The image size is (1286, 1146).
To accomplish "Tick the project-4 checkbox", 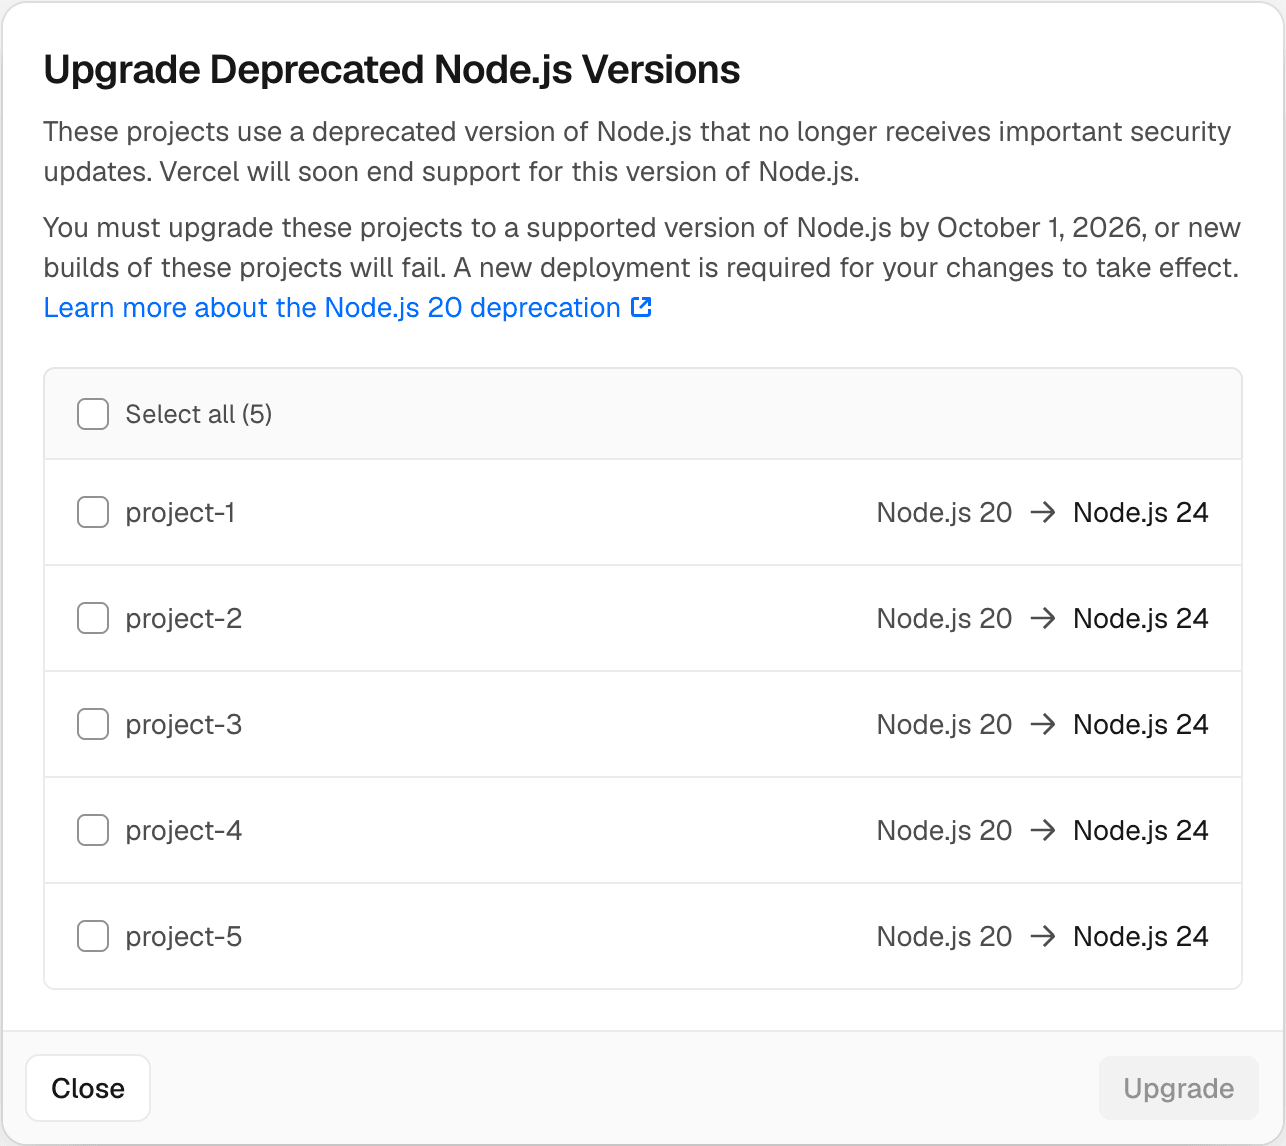I will pos(93,830).
